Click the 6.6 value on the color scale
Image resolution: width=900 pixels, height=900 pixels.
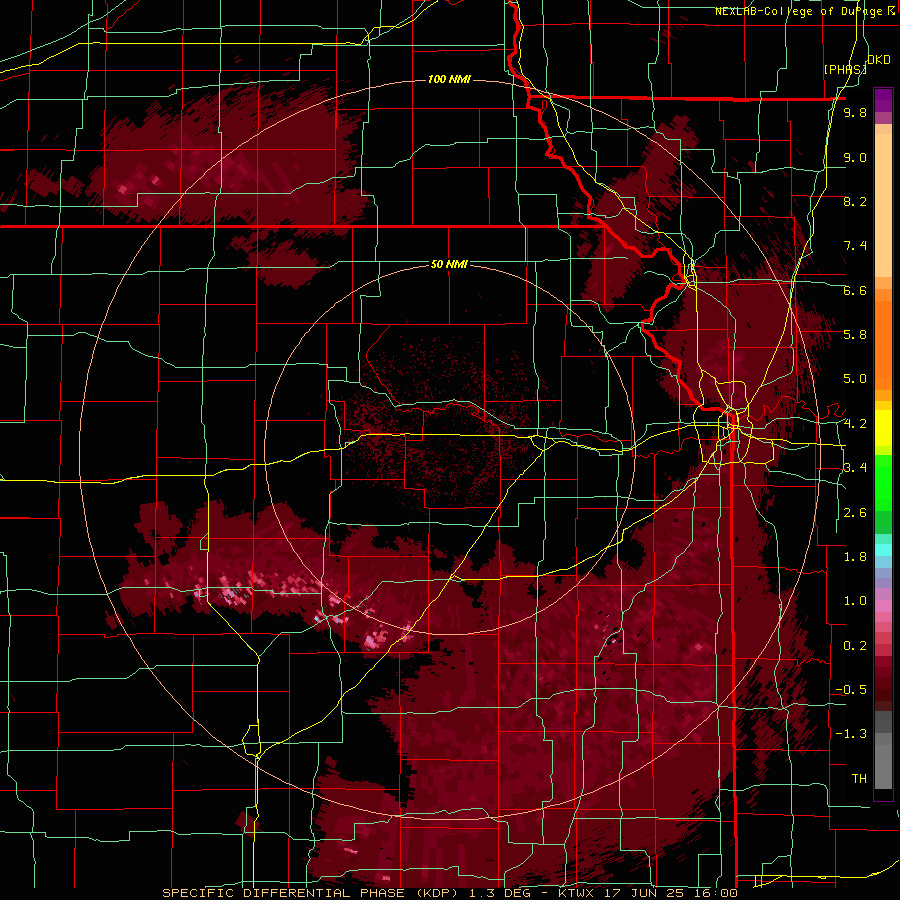[x=855, y=290]
